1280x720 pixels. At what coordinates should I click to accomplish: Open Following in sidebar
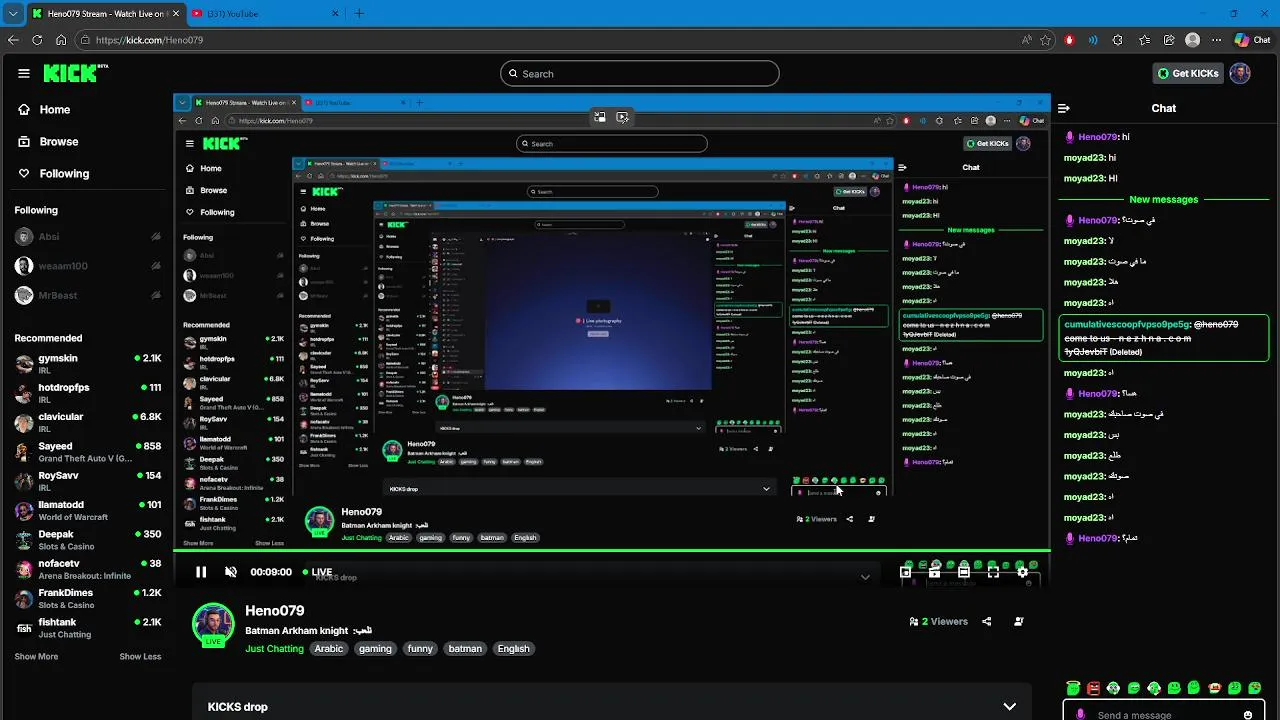pyautogui.click(x=55, y=174)
